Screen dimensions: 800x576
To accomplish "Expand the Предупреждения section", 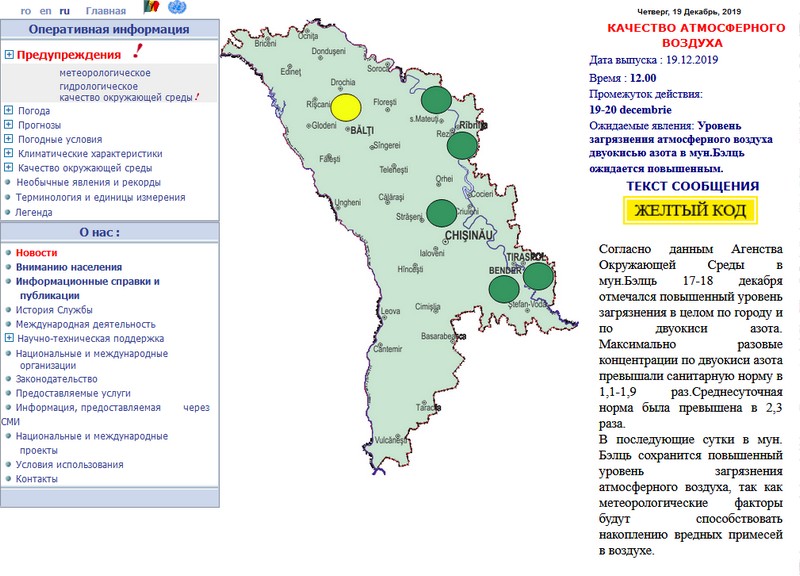I will (x=9, y=56).
